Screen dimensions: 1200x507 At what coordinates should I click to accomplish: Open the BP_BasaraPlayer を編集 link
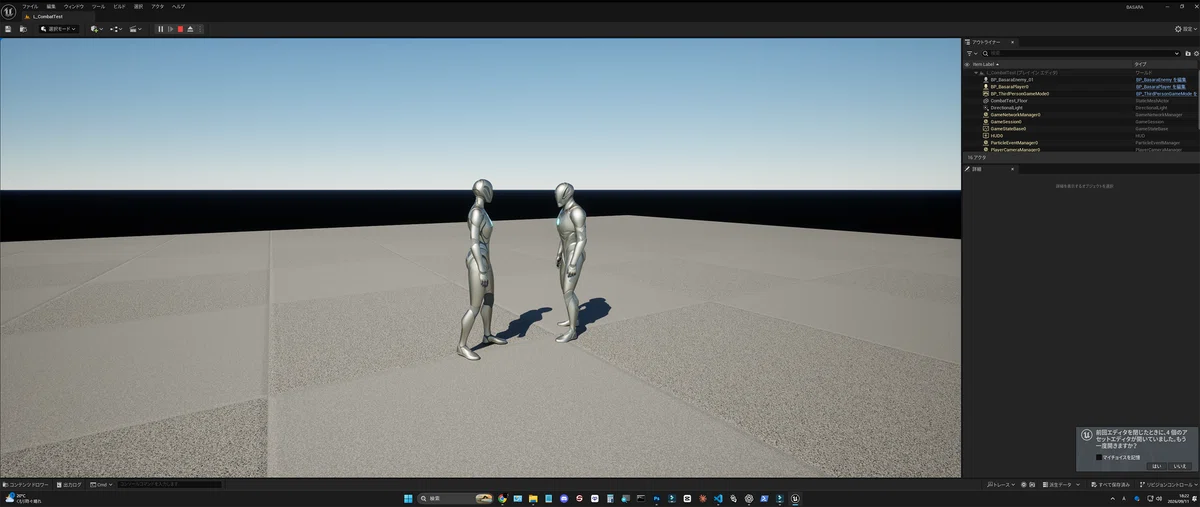pyautogui.click(x=1161, y=87)
